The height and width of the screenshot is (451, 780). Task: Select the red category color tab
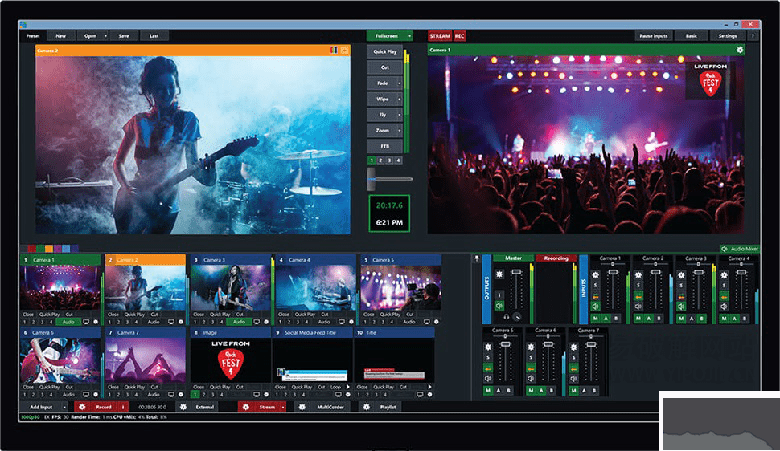coord(34,249)
